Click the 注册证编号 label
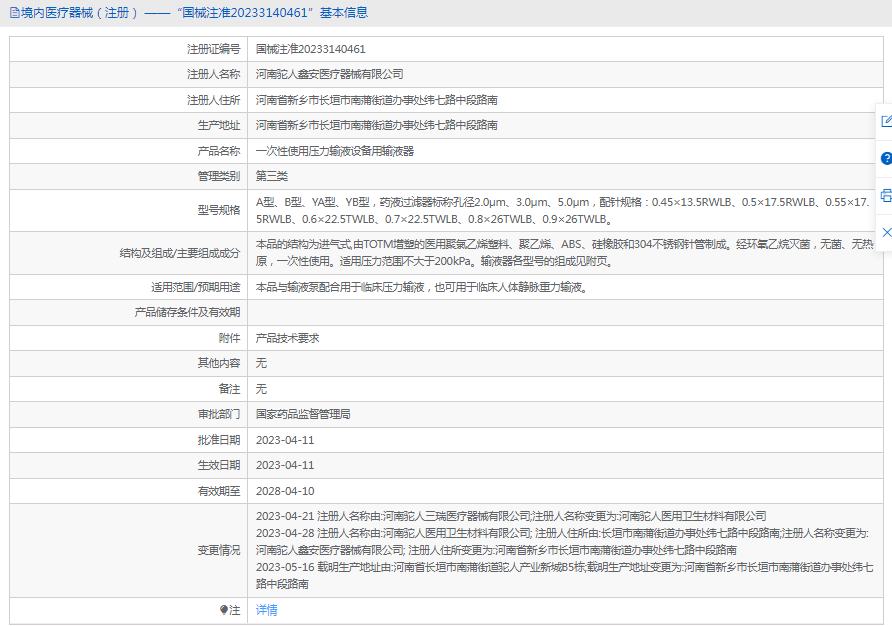This screenshot has height=626, width=892. point(214,49)
